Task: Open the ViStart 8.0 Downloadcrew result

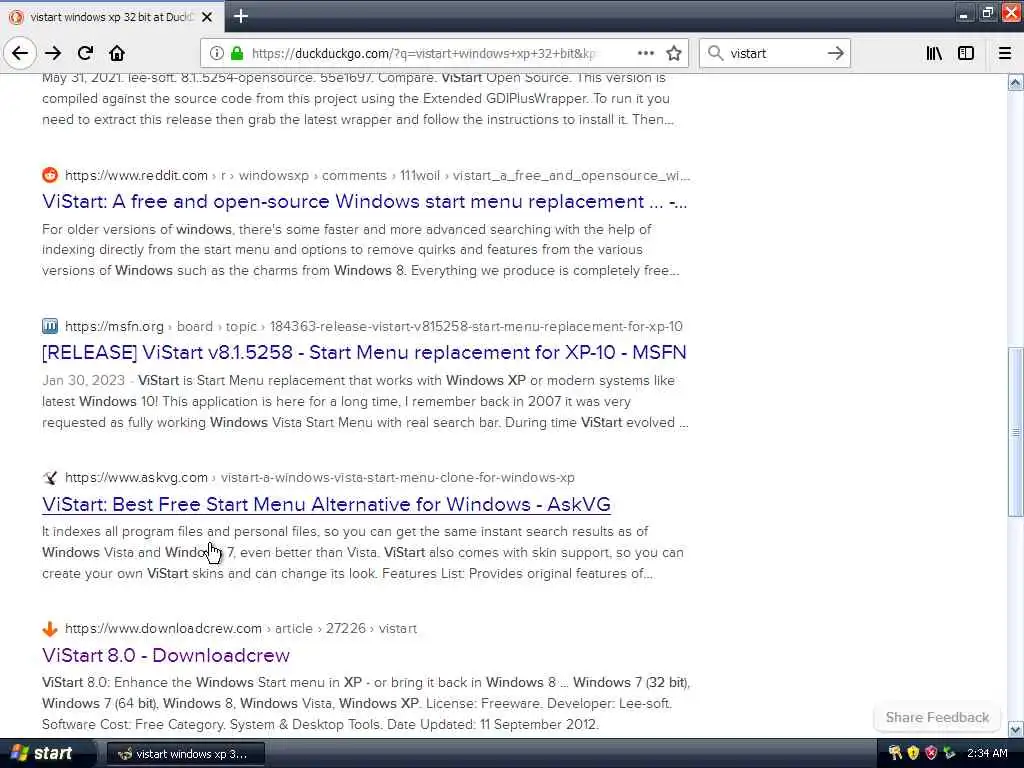Action: pyautogui.click(x=166, y=655)
